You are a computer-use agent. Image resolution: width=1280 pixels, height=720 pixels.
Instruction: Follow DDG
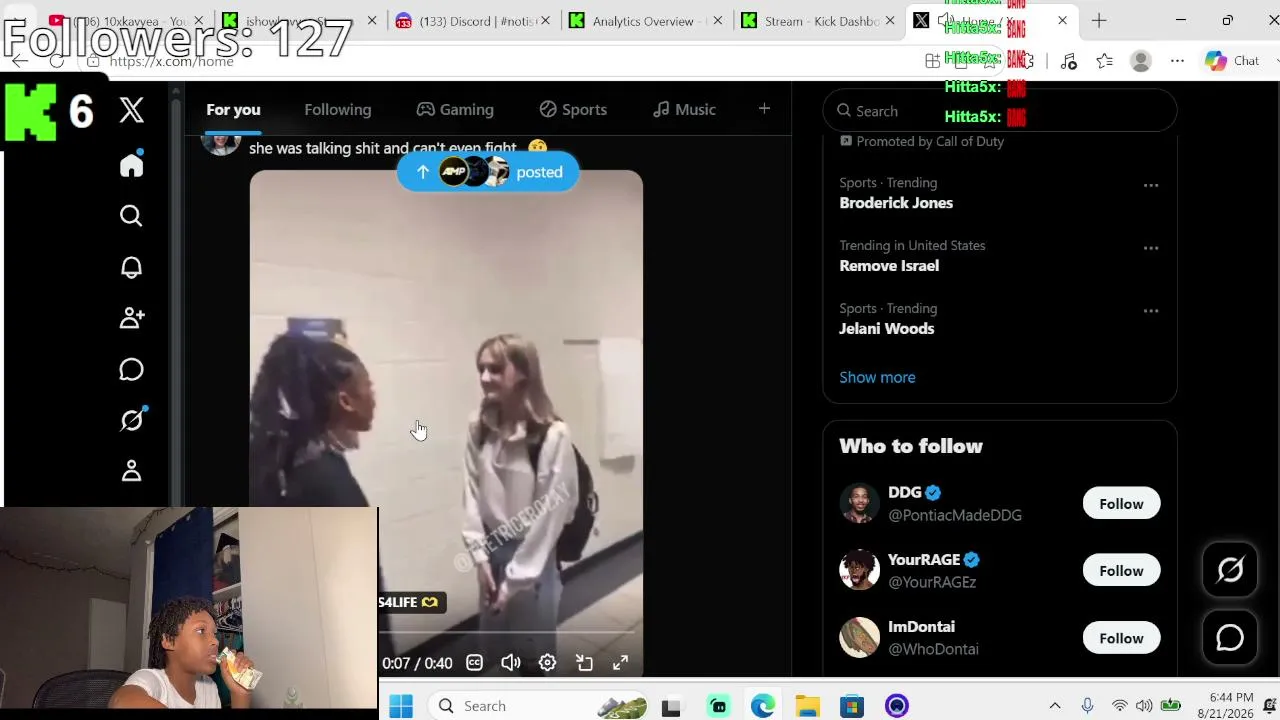coord(1121,504)
